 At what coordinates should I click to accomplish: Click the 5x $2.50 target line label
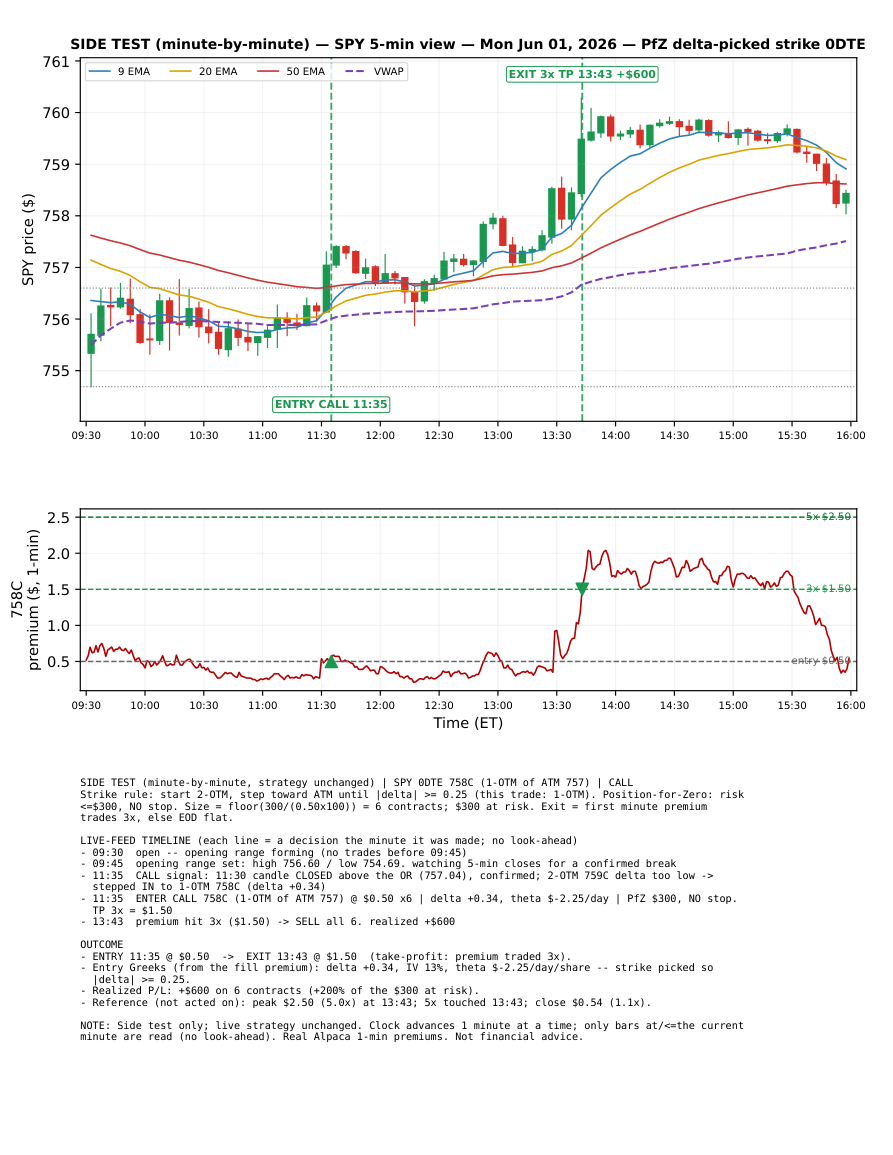pyautogui.click(x=828, y=516)
